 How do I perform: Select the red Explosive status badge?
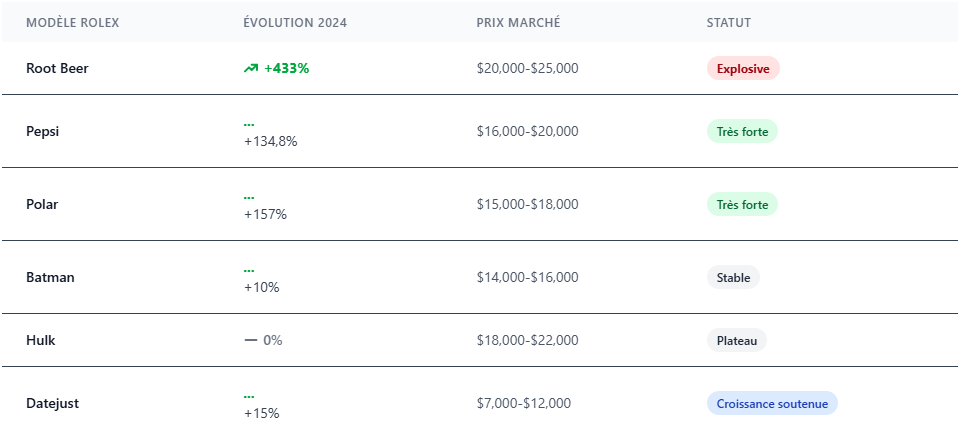coord(742,68)
